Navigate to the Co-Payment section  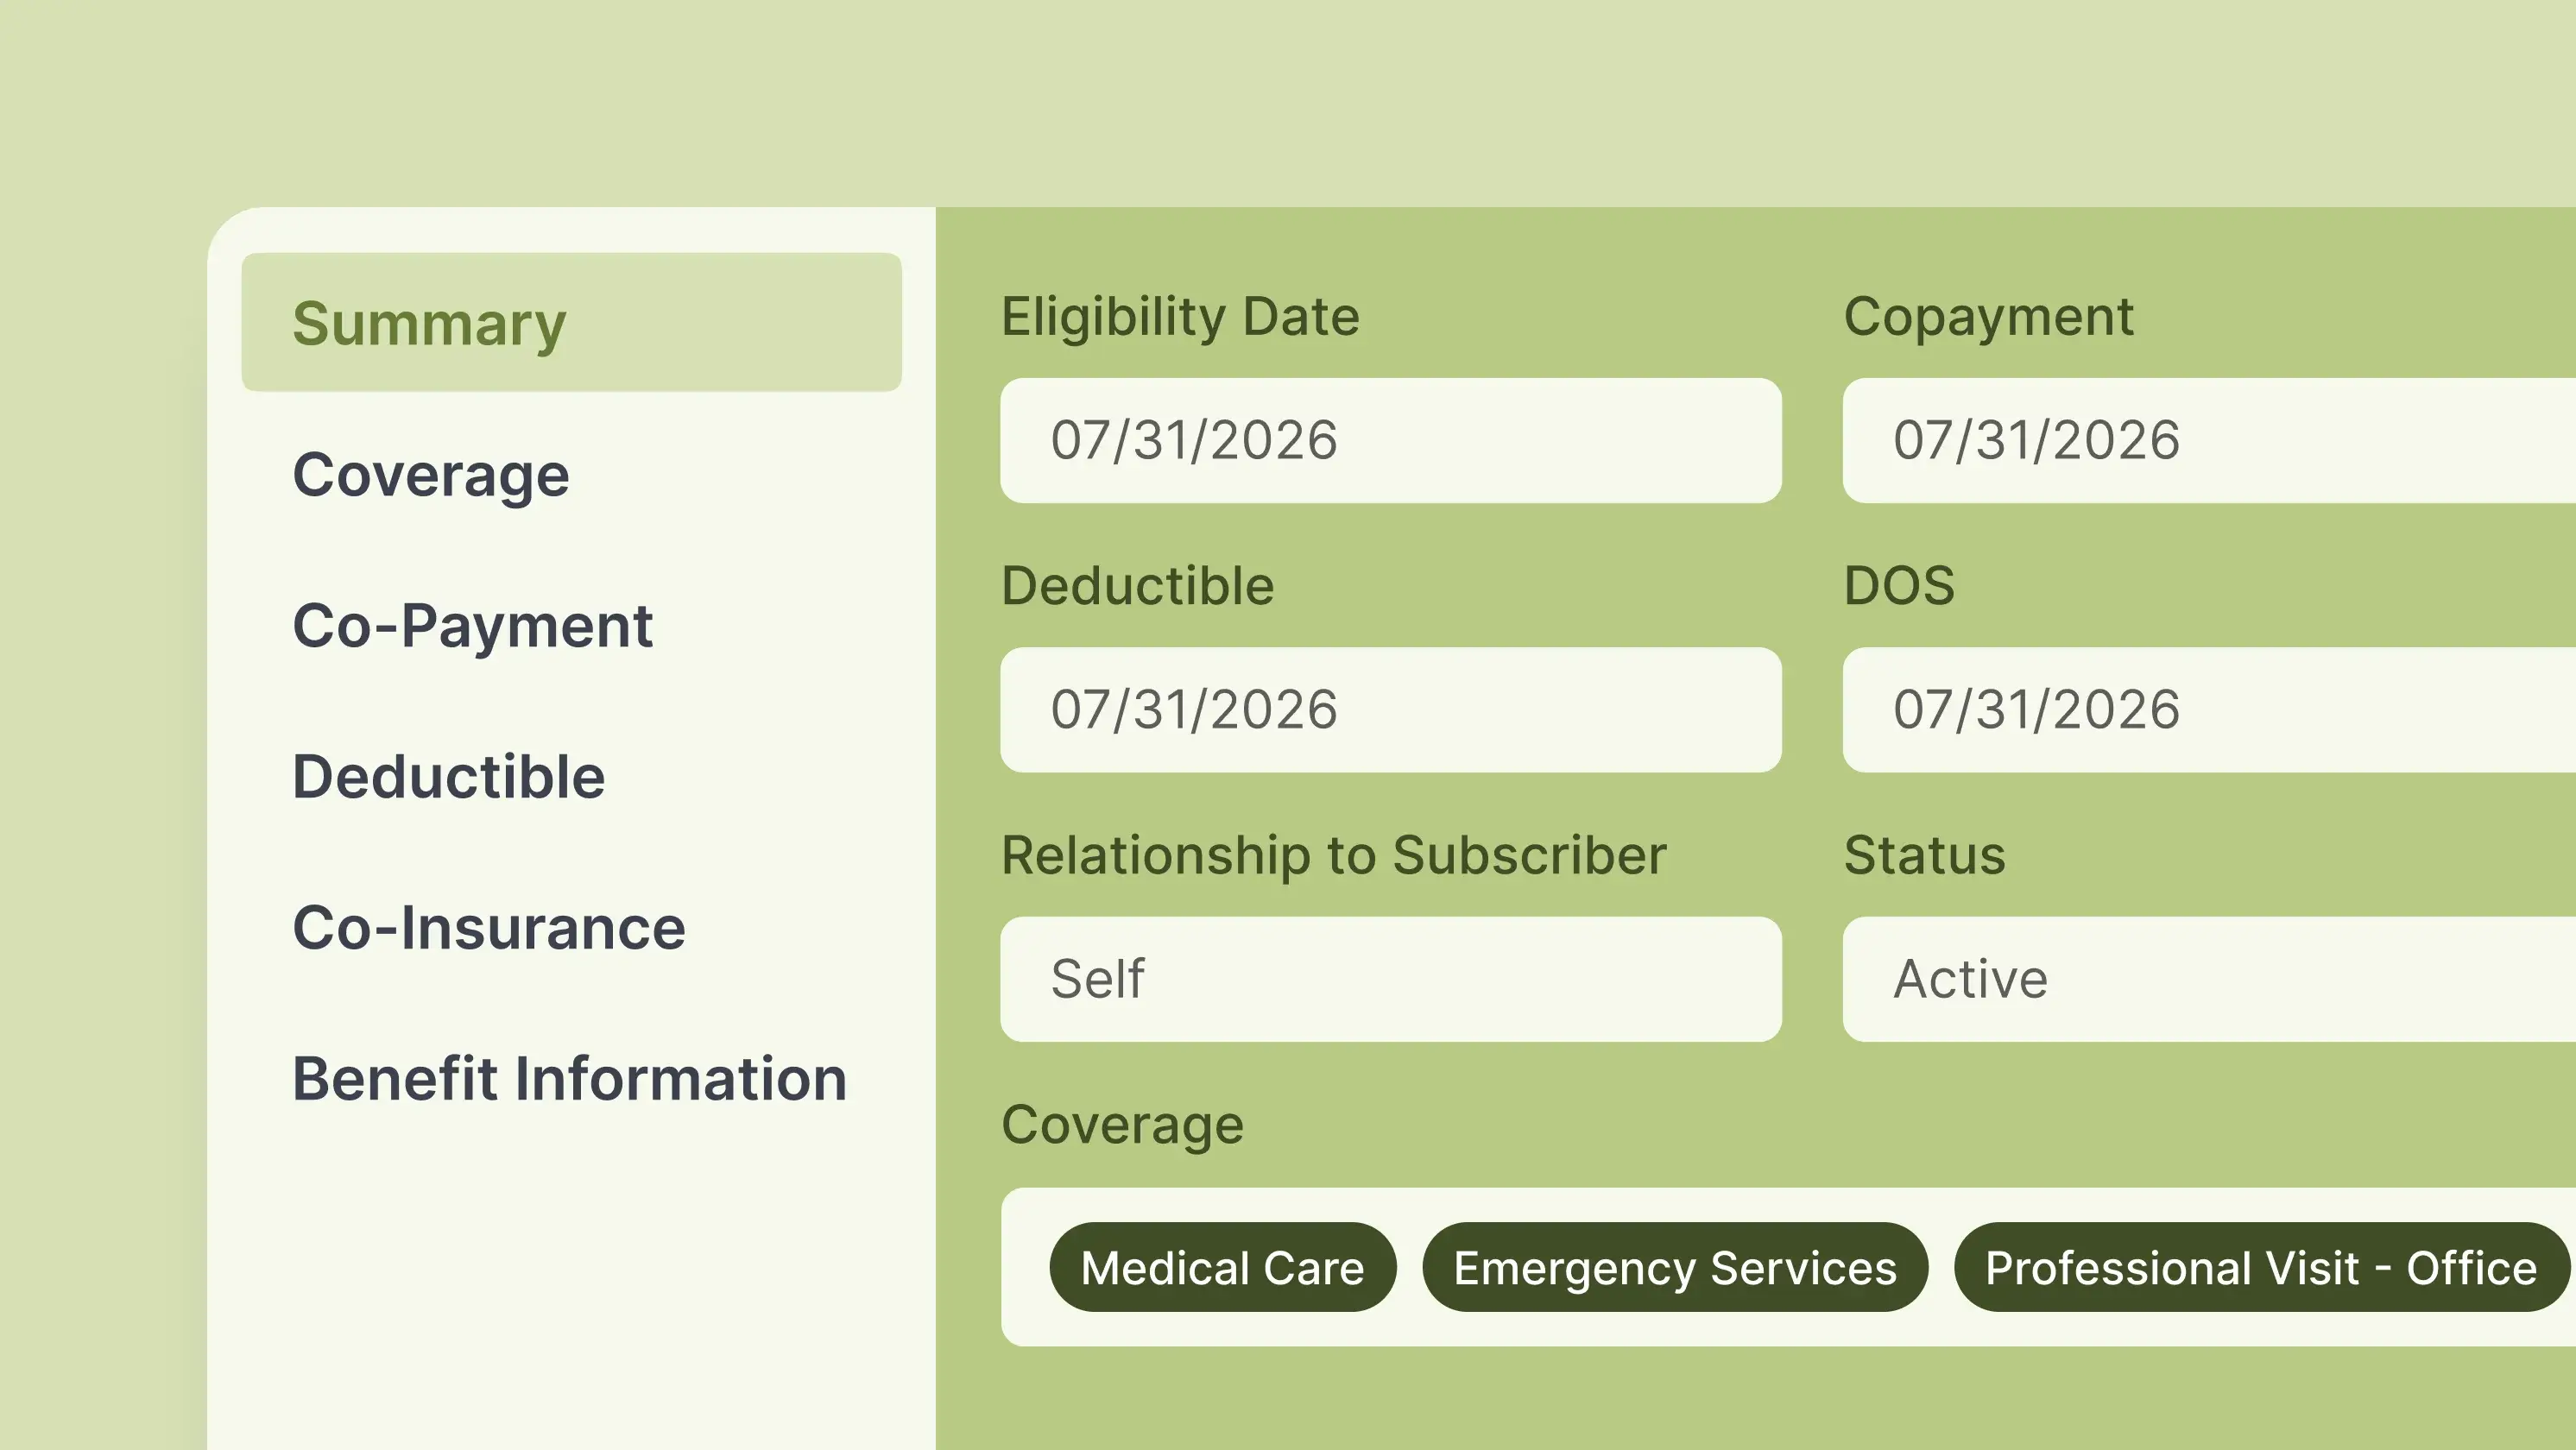pyautogui.click(x=472, y=626)
